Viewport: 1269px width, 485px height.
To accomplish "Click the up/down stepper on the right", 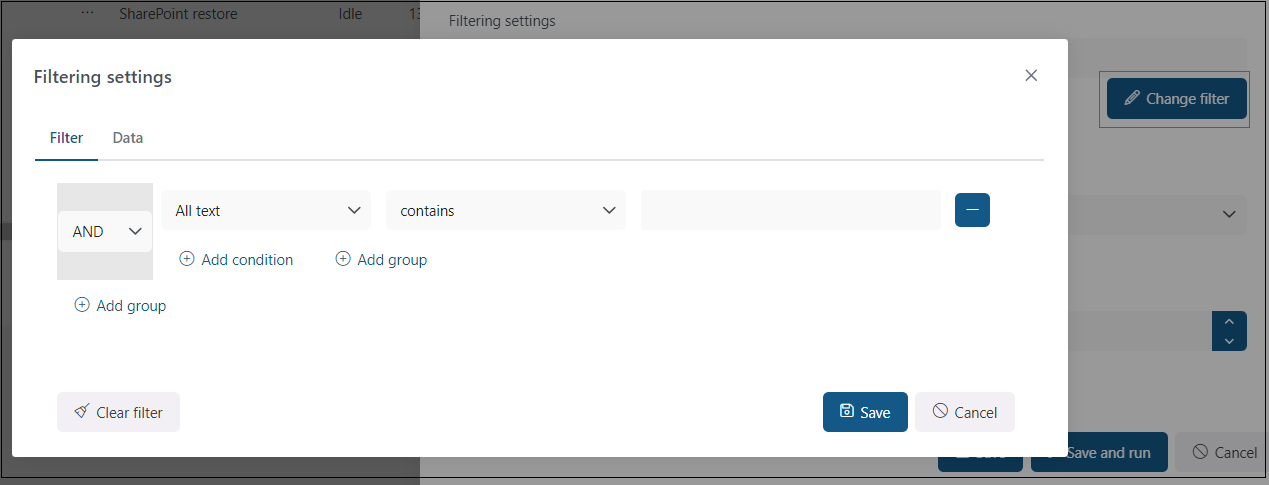I will click(1229, 331).
